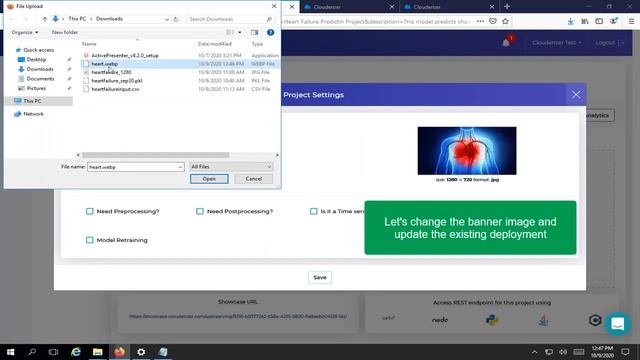Open the help icon in File Upload dialog

pyautogui.click(x=270, y=32)
